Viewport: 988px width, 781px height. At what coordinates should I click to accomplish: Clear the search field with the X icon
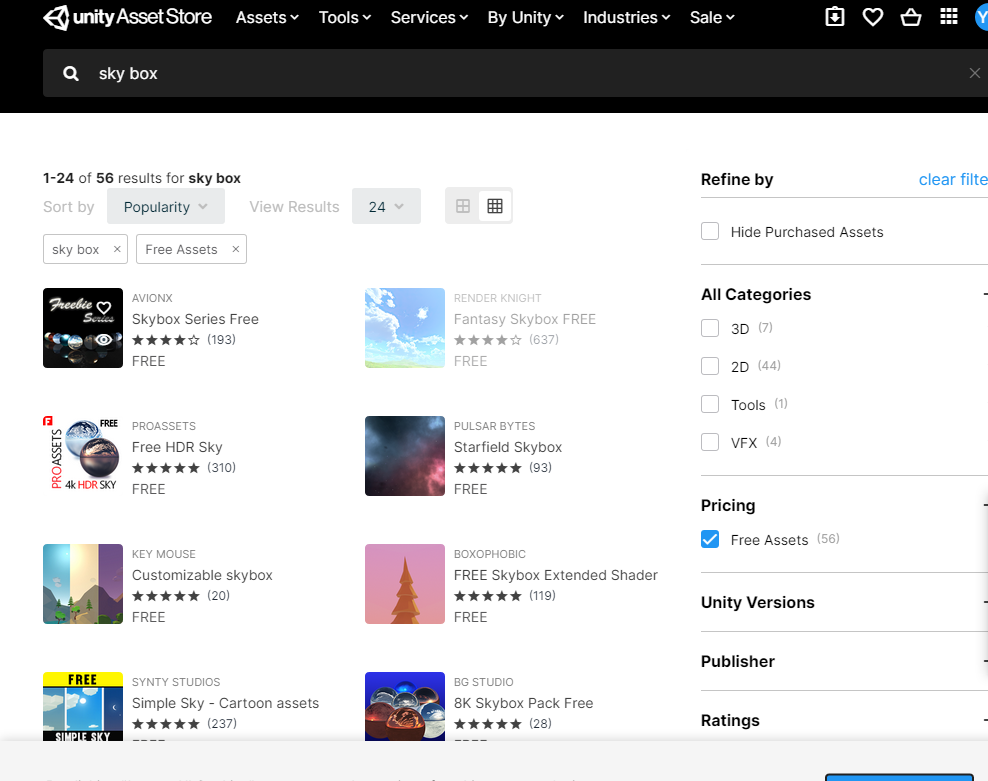point(975,73)
